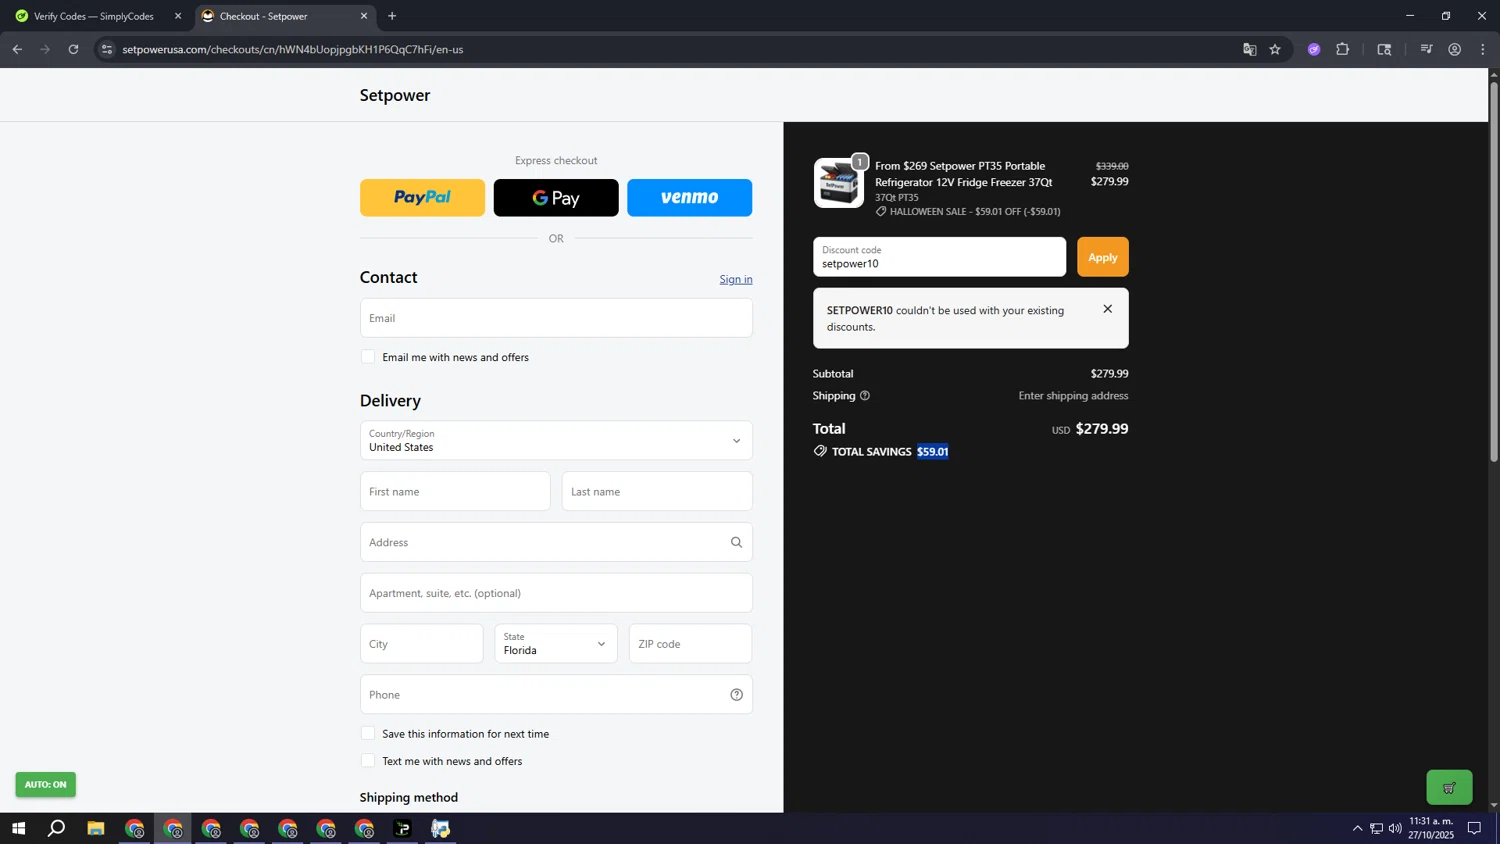The image size is (1500, 844).
Task: Open the notifications center icon
Action: 1474,829
